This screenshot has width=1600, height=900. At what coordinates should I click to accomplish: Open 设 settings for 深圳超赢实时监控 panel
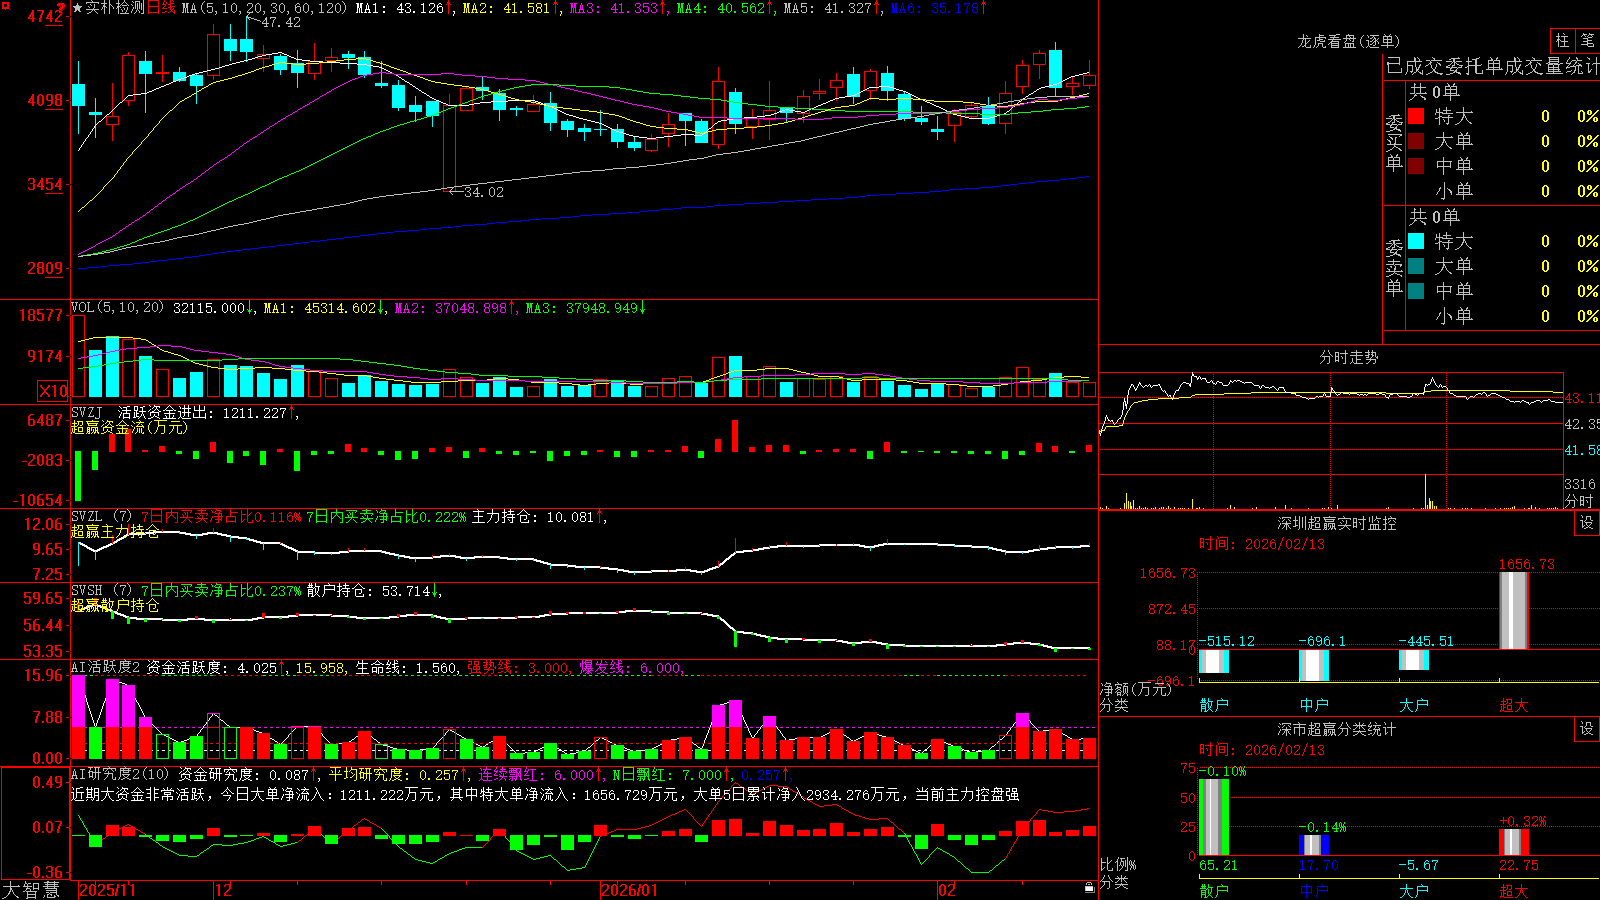1587,523
